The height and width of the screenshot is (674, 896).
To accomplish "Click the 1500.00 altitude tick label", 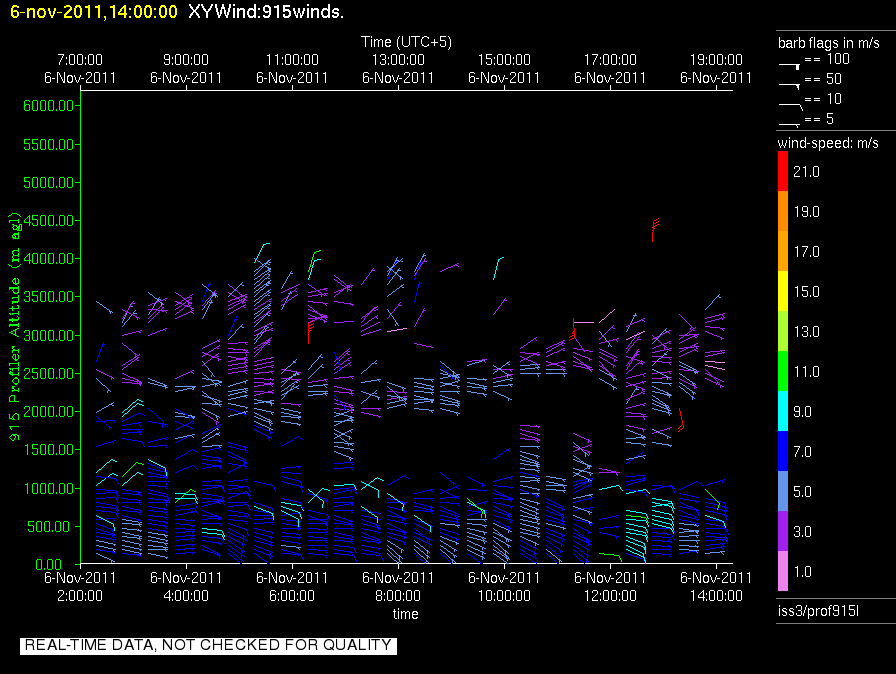I will [x=49, y=450].
